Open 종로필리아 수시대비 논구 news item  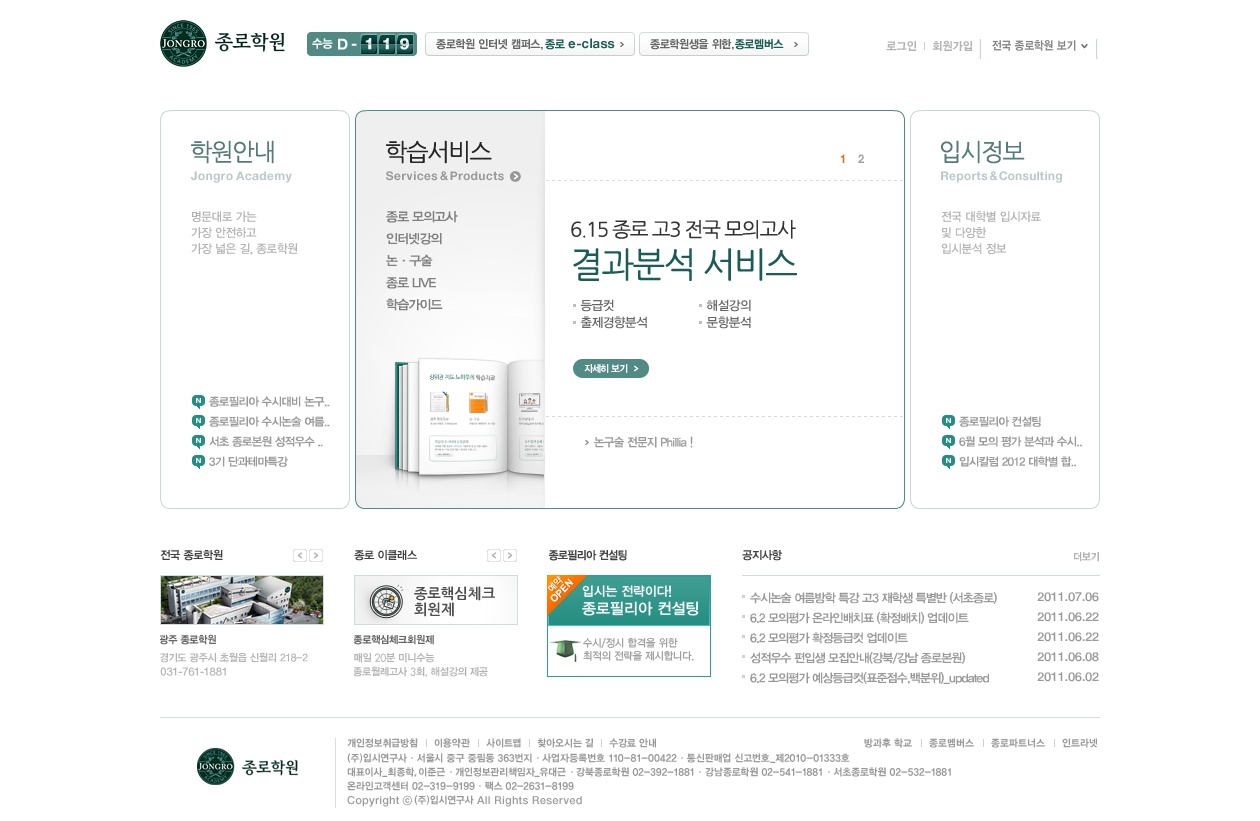click(x=269, y=402)
